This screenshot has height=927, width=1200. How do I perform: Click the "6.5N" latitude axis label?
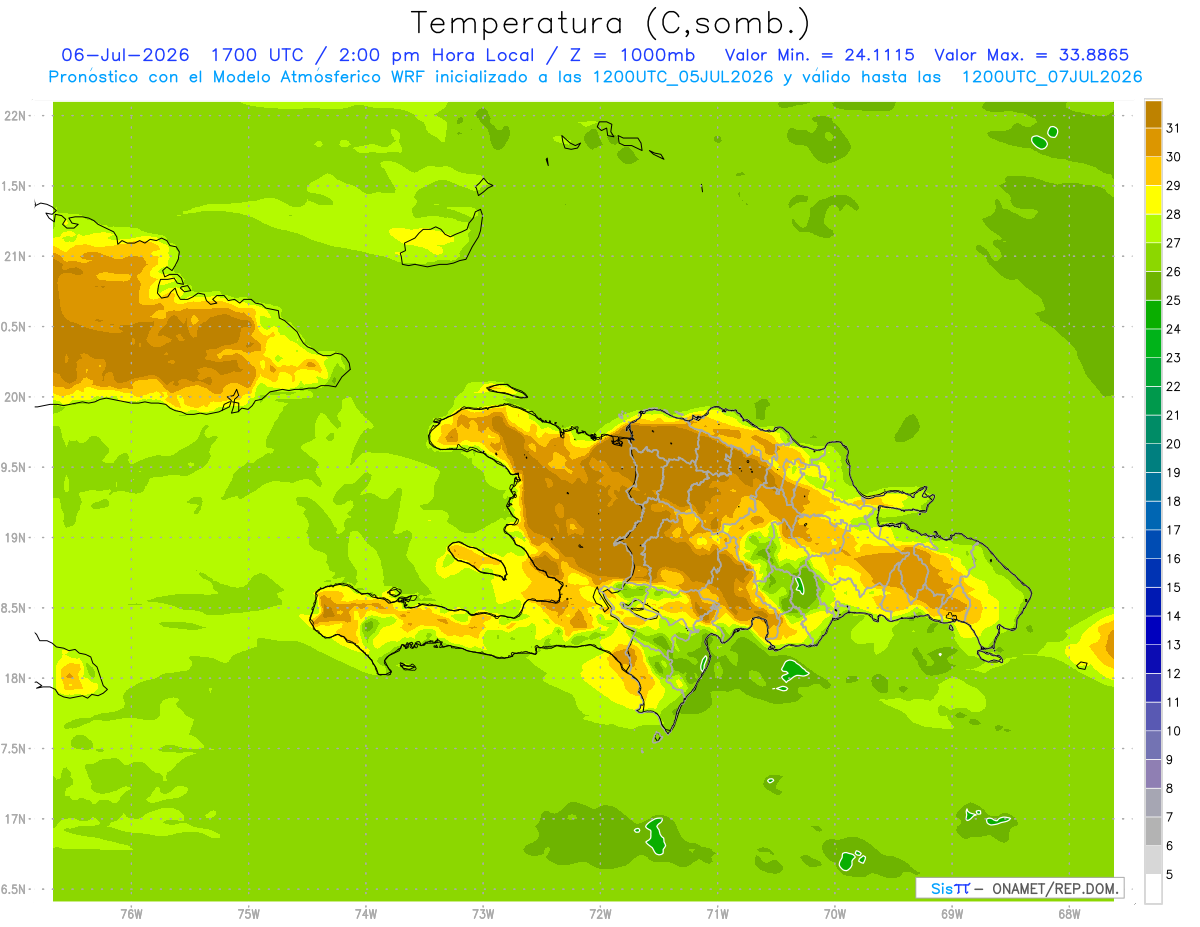(15, 890)
